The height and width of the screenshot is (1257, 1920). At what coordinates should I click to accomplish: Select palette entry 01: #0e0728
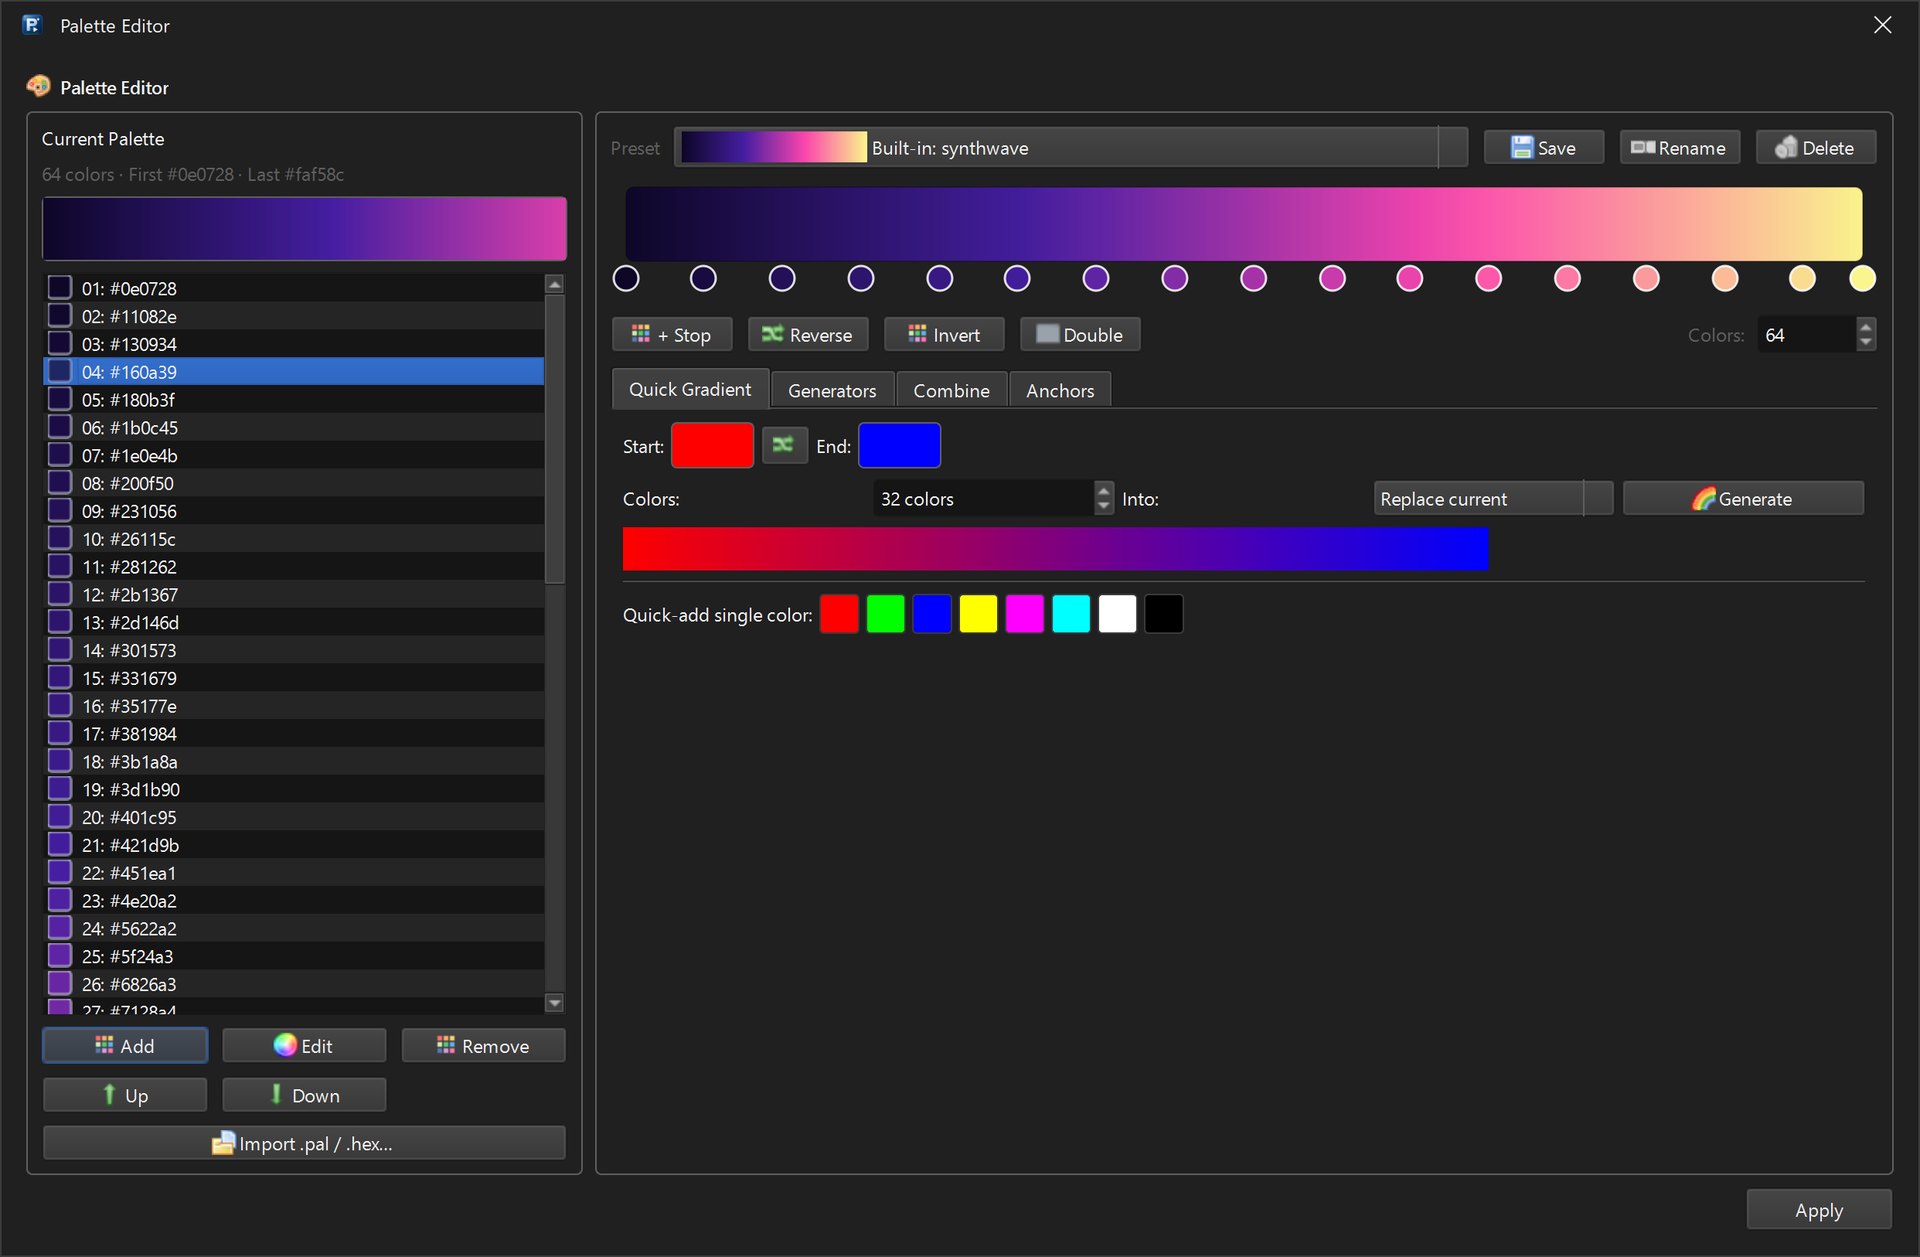click(294, 288)
